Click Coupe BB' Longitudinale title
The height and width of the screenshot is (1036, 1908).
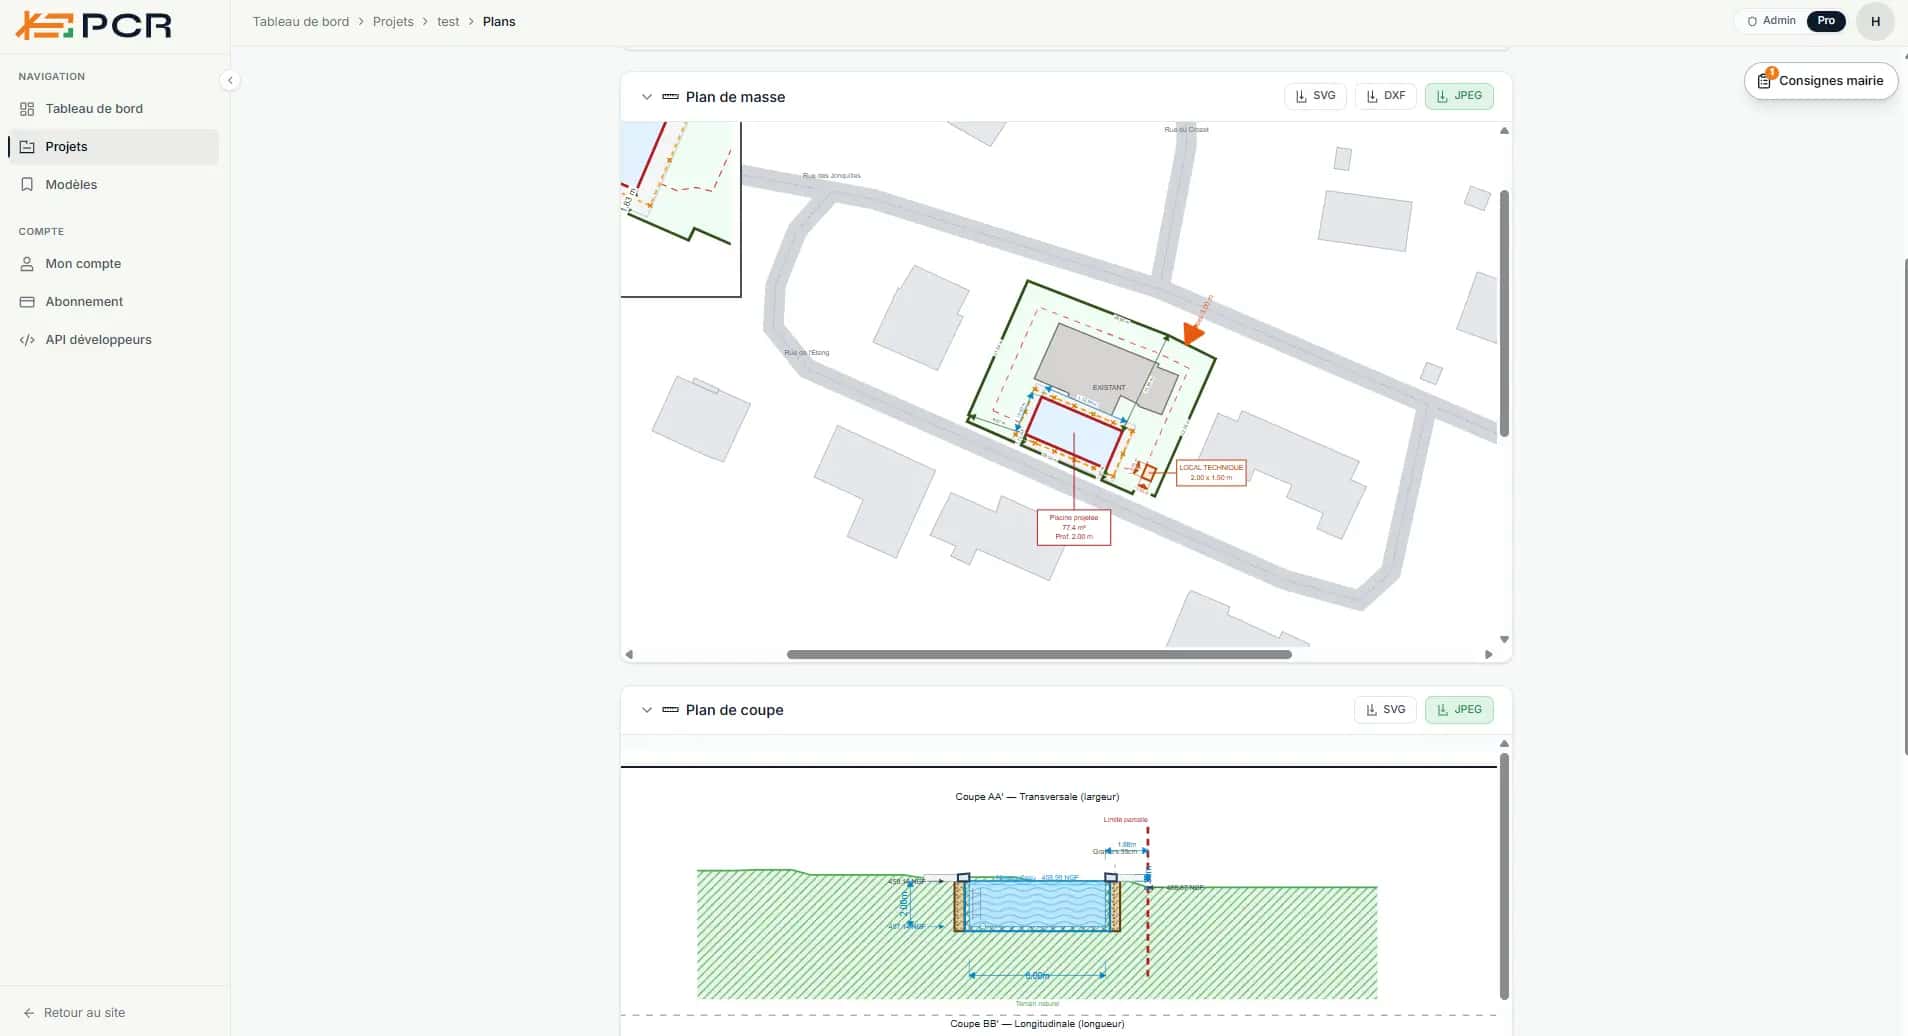[x=1037, y=1024]
